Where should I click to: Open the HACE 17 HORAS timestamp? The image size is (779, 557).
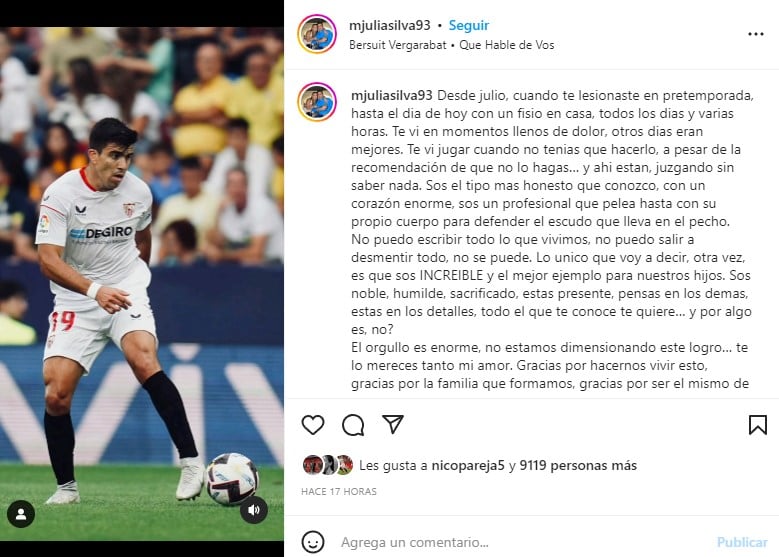339,491
